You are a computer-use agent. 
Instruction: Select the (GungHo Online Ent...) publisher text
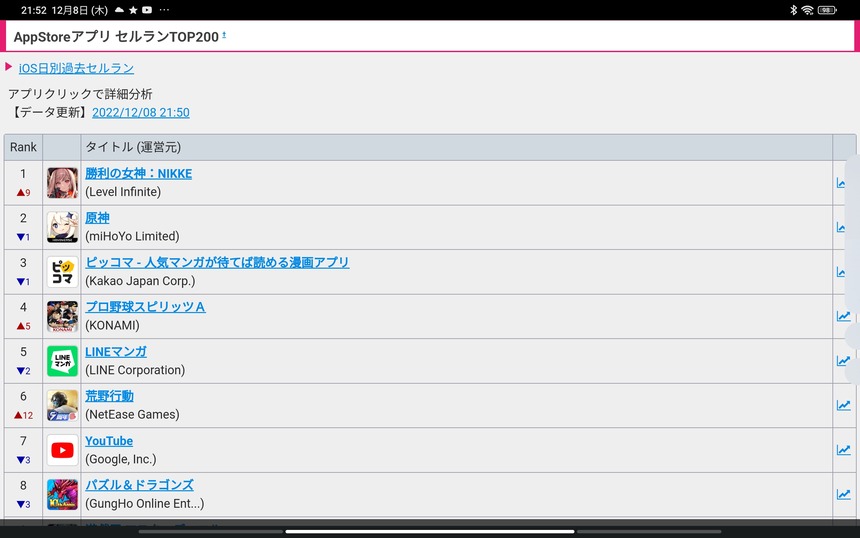[x=144, y=503]
